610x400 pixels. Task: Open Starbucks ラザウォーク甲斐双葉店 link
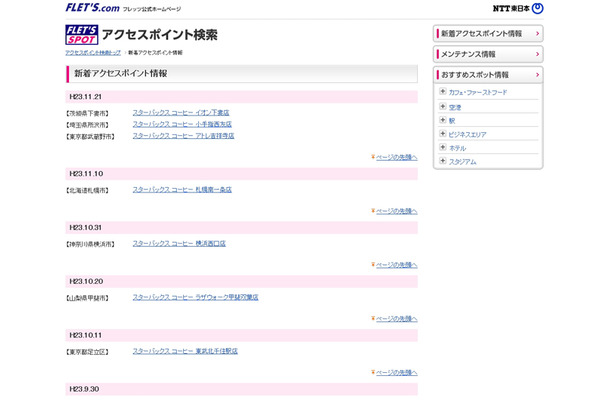pos(195,297)
